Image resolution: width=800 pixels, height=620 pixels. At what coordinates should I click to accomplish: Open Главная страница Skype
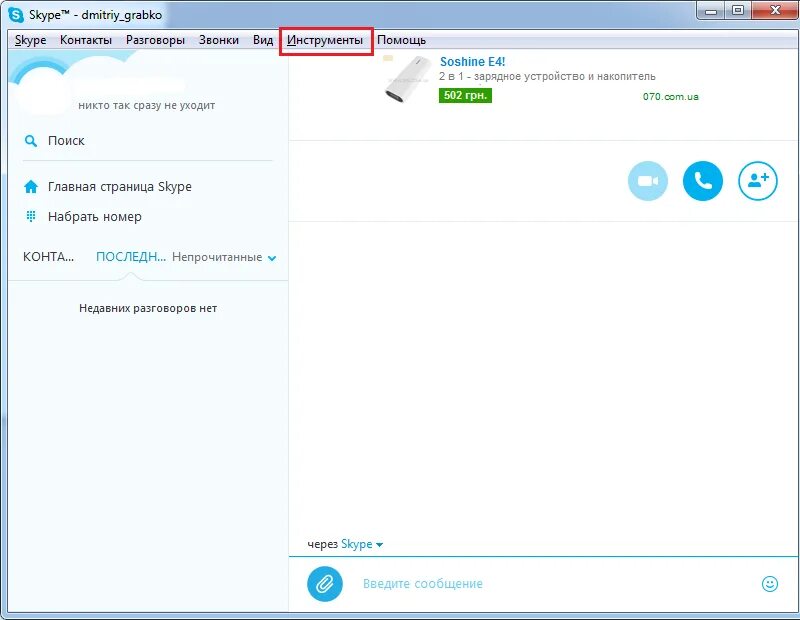pyautogui.click(x=119, y=187)
